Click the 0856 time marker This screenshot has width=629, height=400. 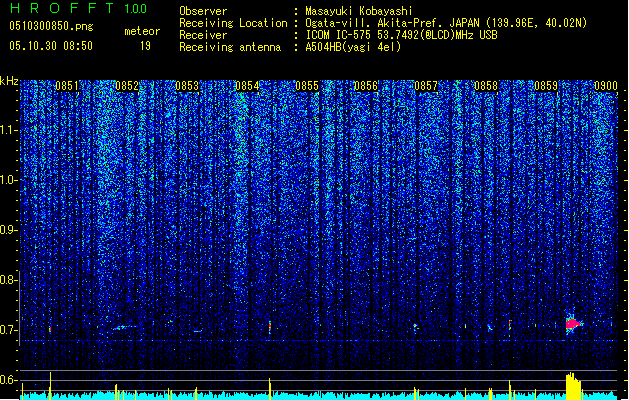click(x=366, y=86)
